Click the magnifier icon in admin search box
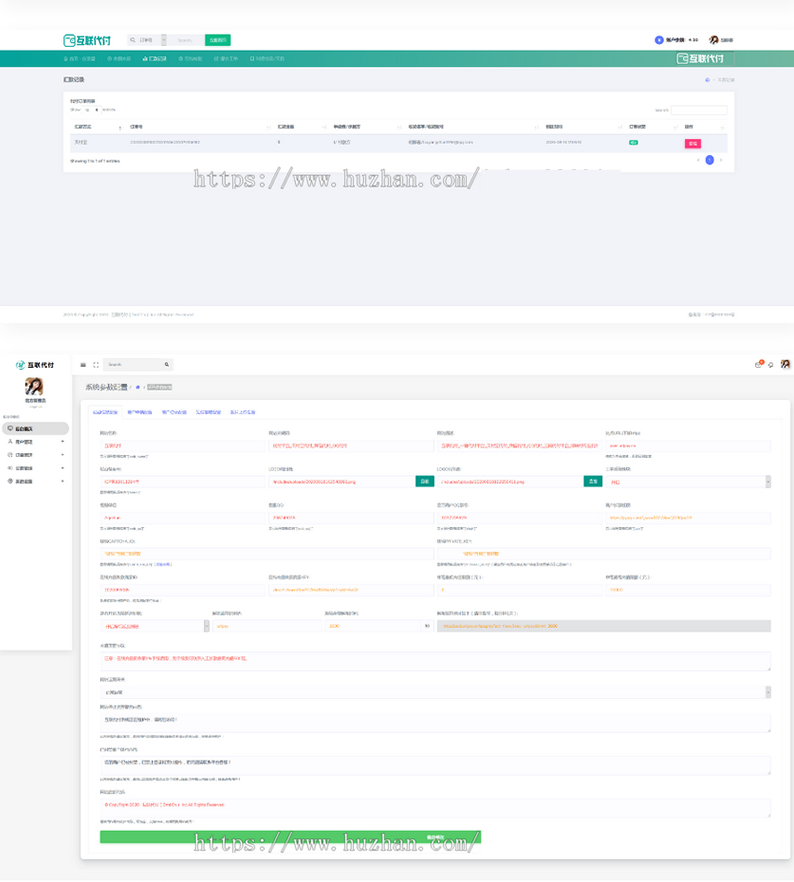Screen dimensions: 794x882 coord(167,365)
